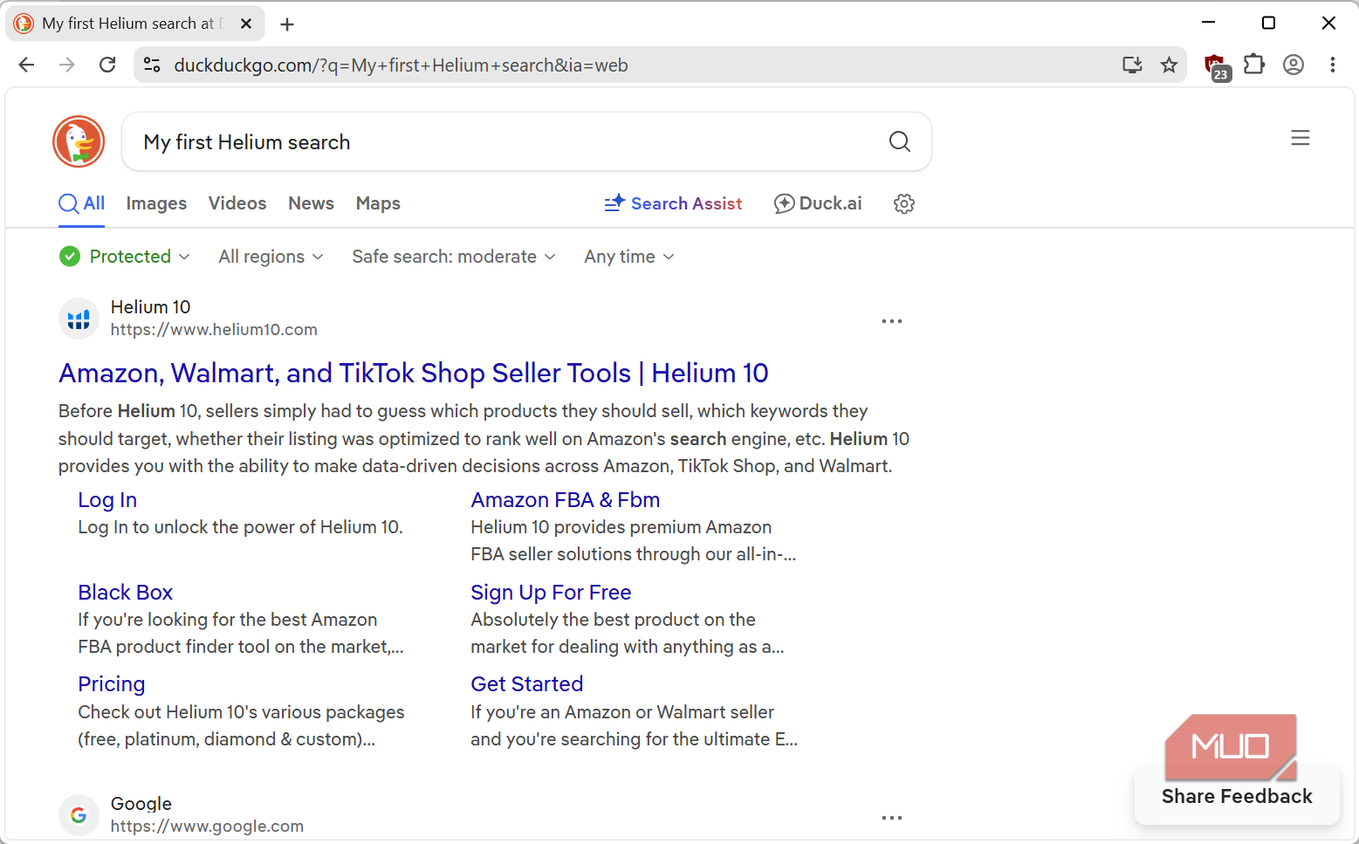Open the browser three-dot menu
This screenshot has height=844, width=1359.
click(x=1332, y=65)
